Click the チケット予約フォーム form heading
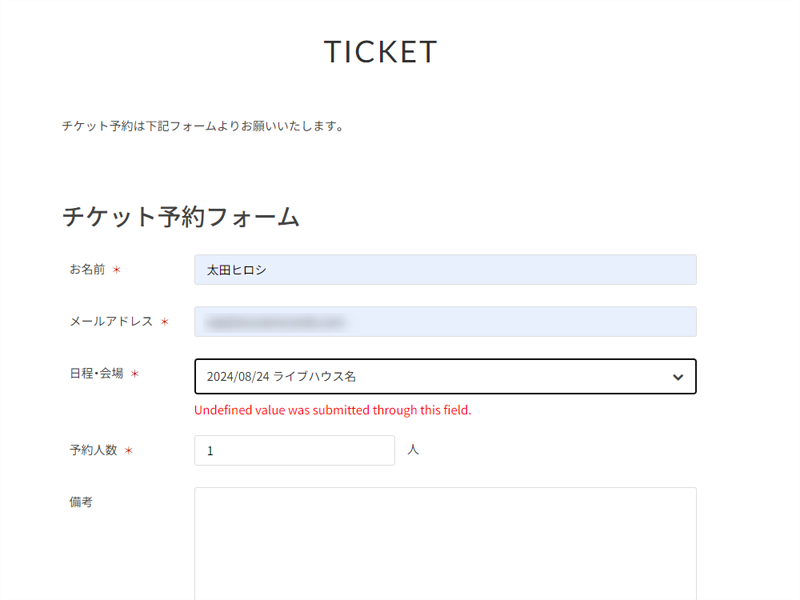The width and height of the screenshot is (800, 600). pos(181,217)
